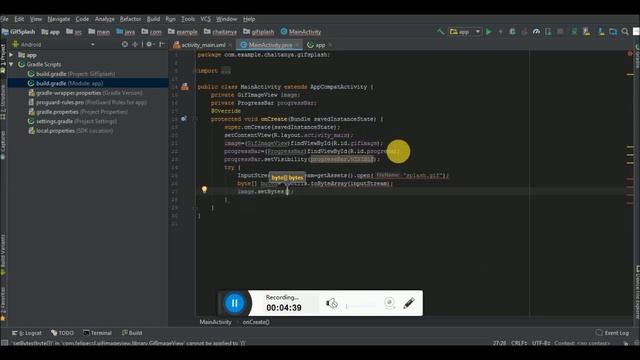
Task: Select gradle-wrapper.properties file
Action: pos(85,93)
